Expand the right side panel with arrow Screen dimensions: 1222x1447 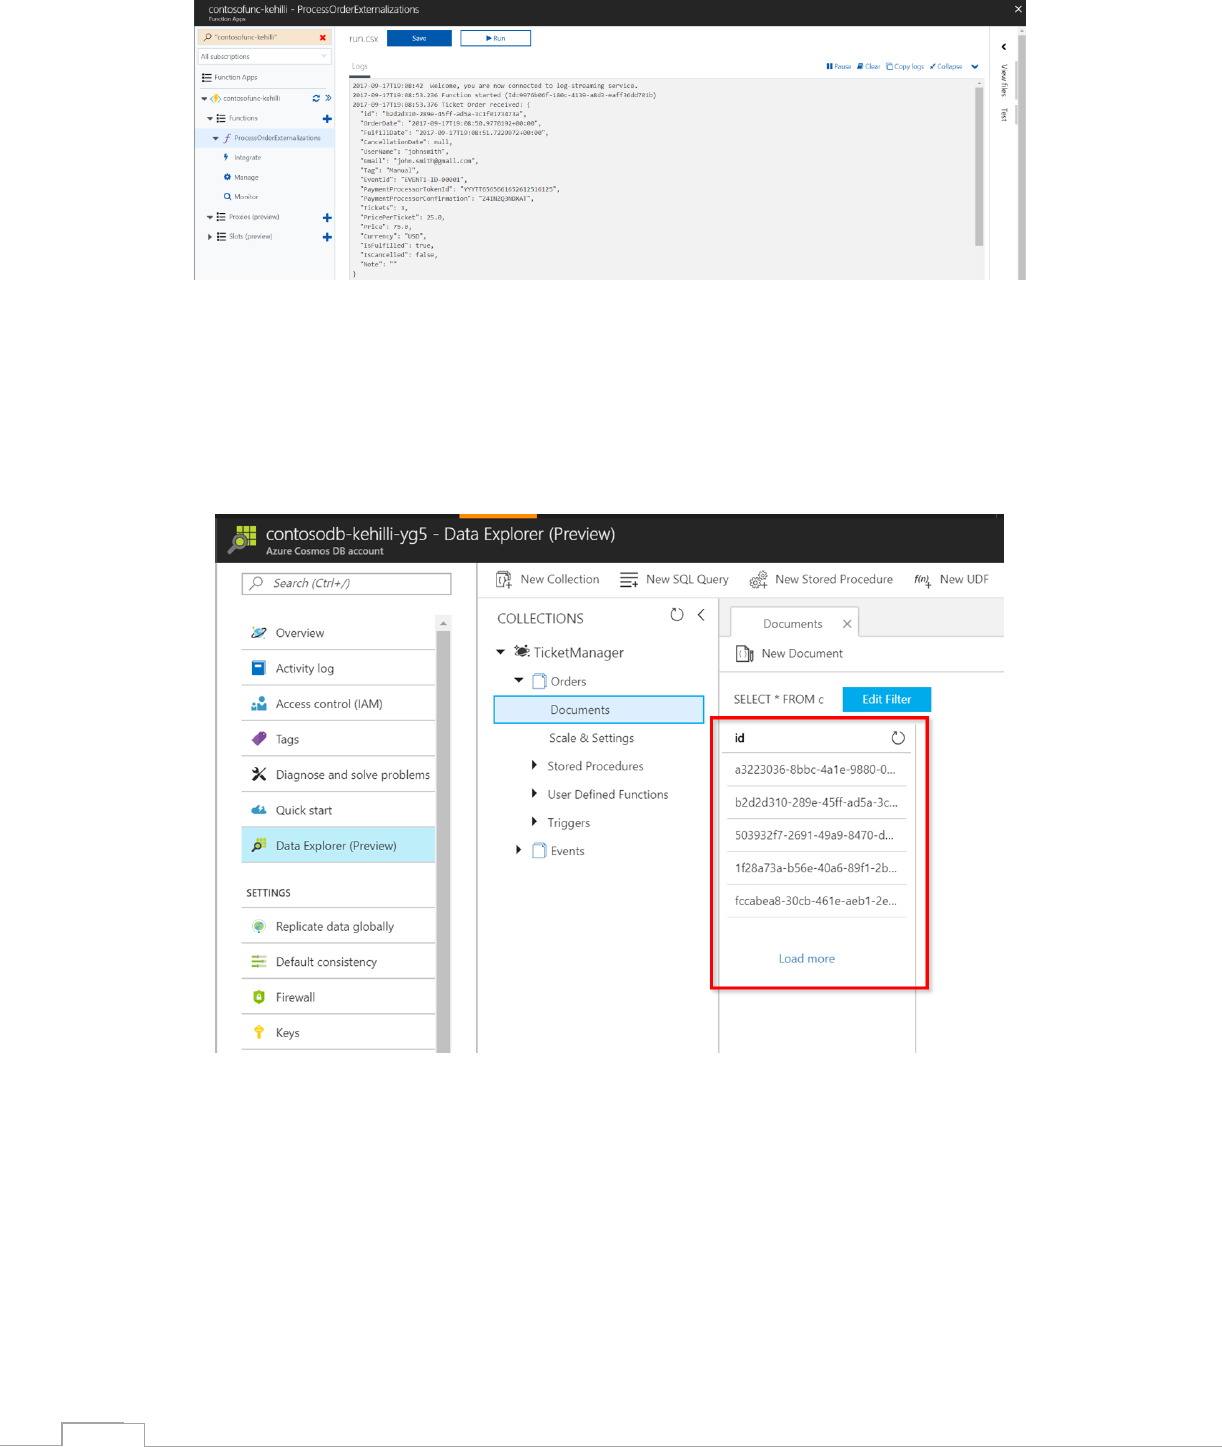[x=1004, y=47]
